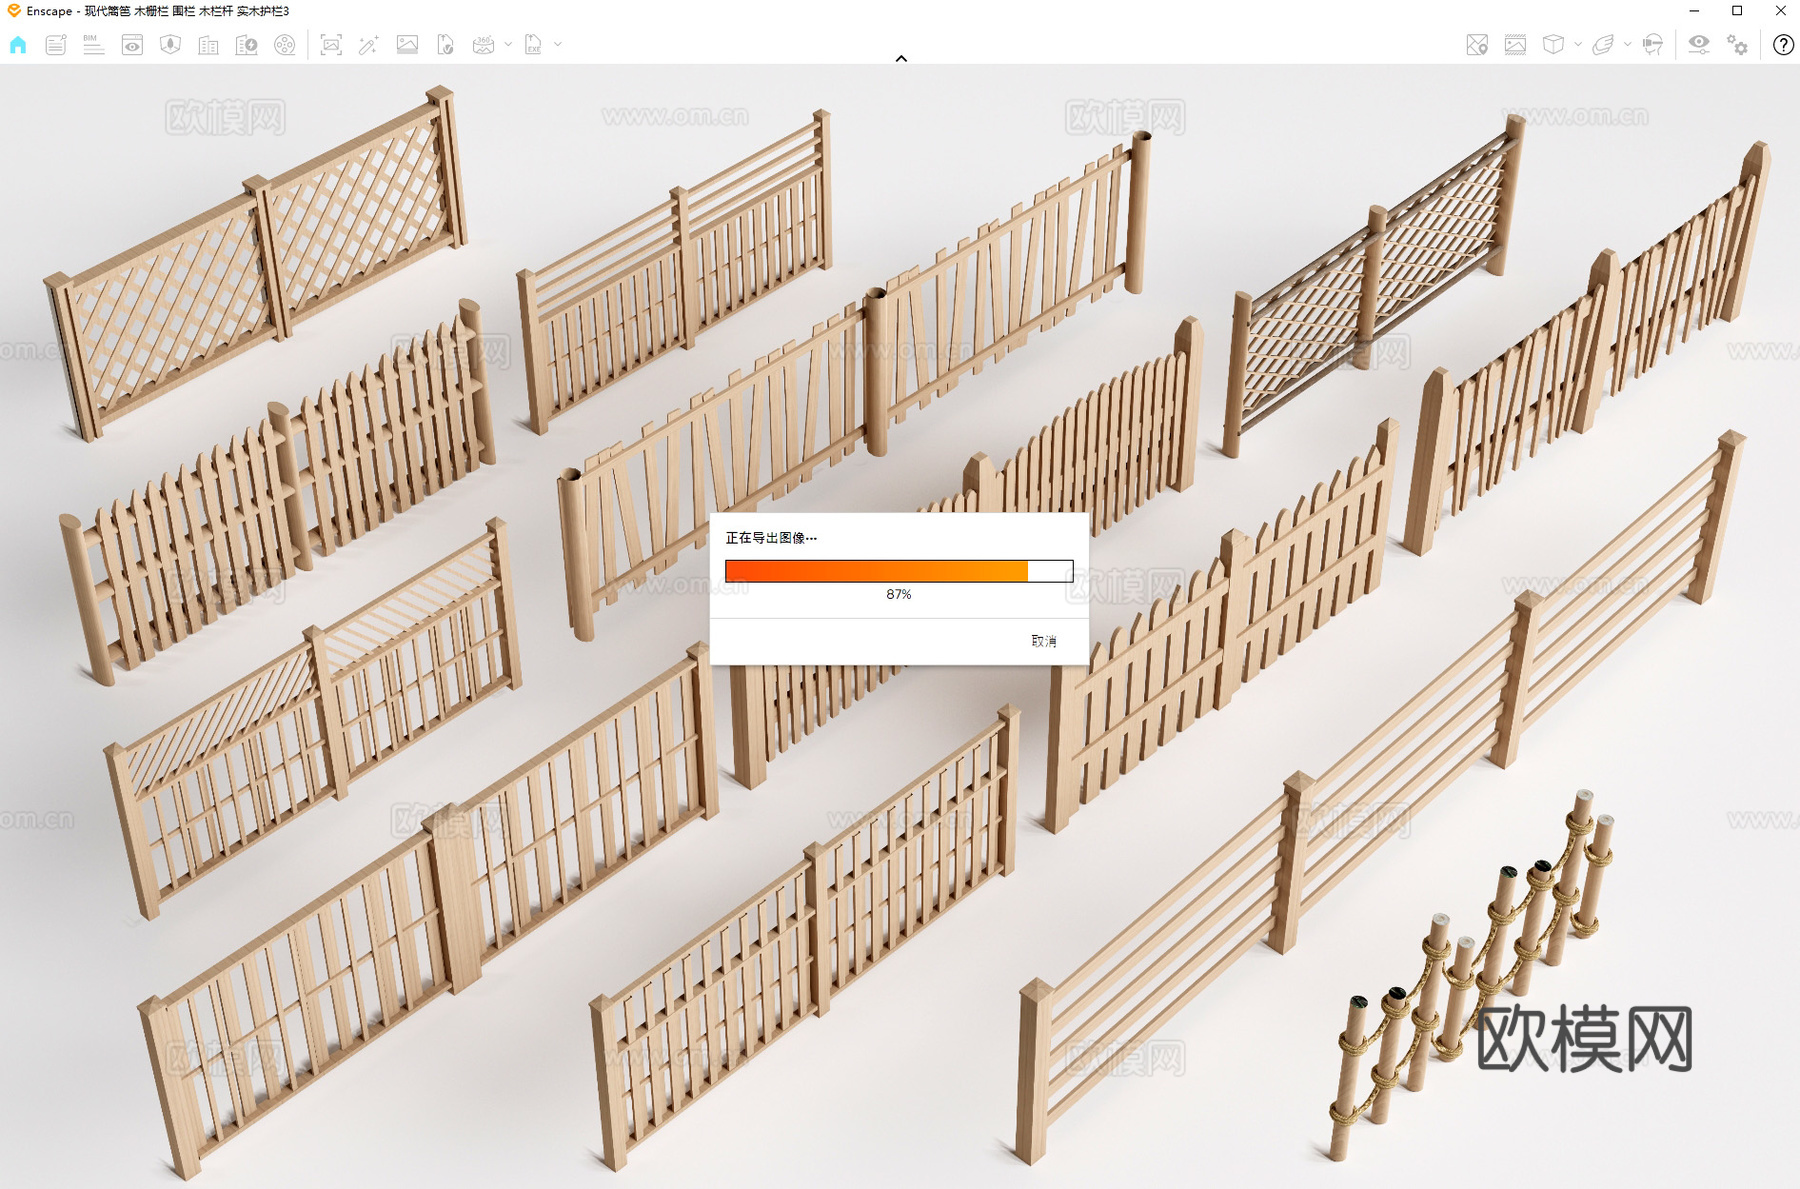Expand the 360 panorama dropdown arrow
The image size is (1800, 1189).
508,45
